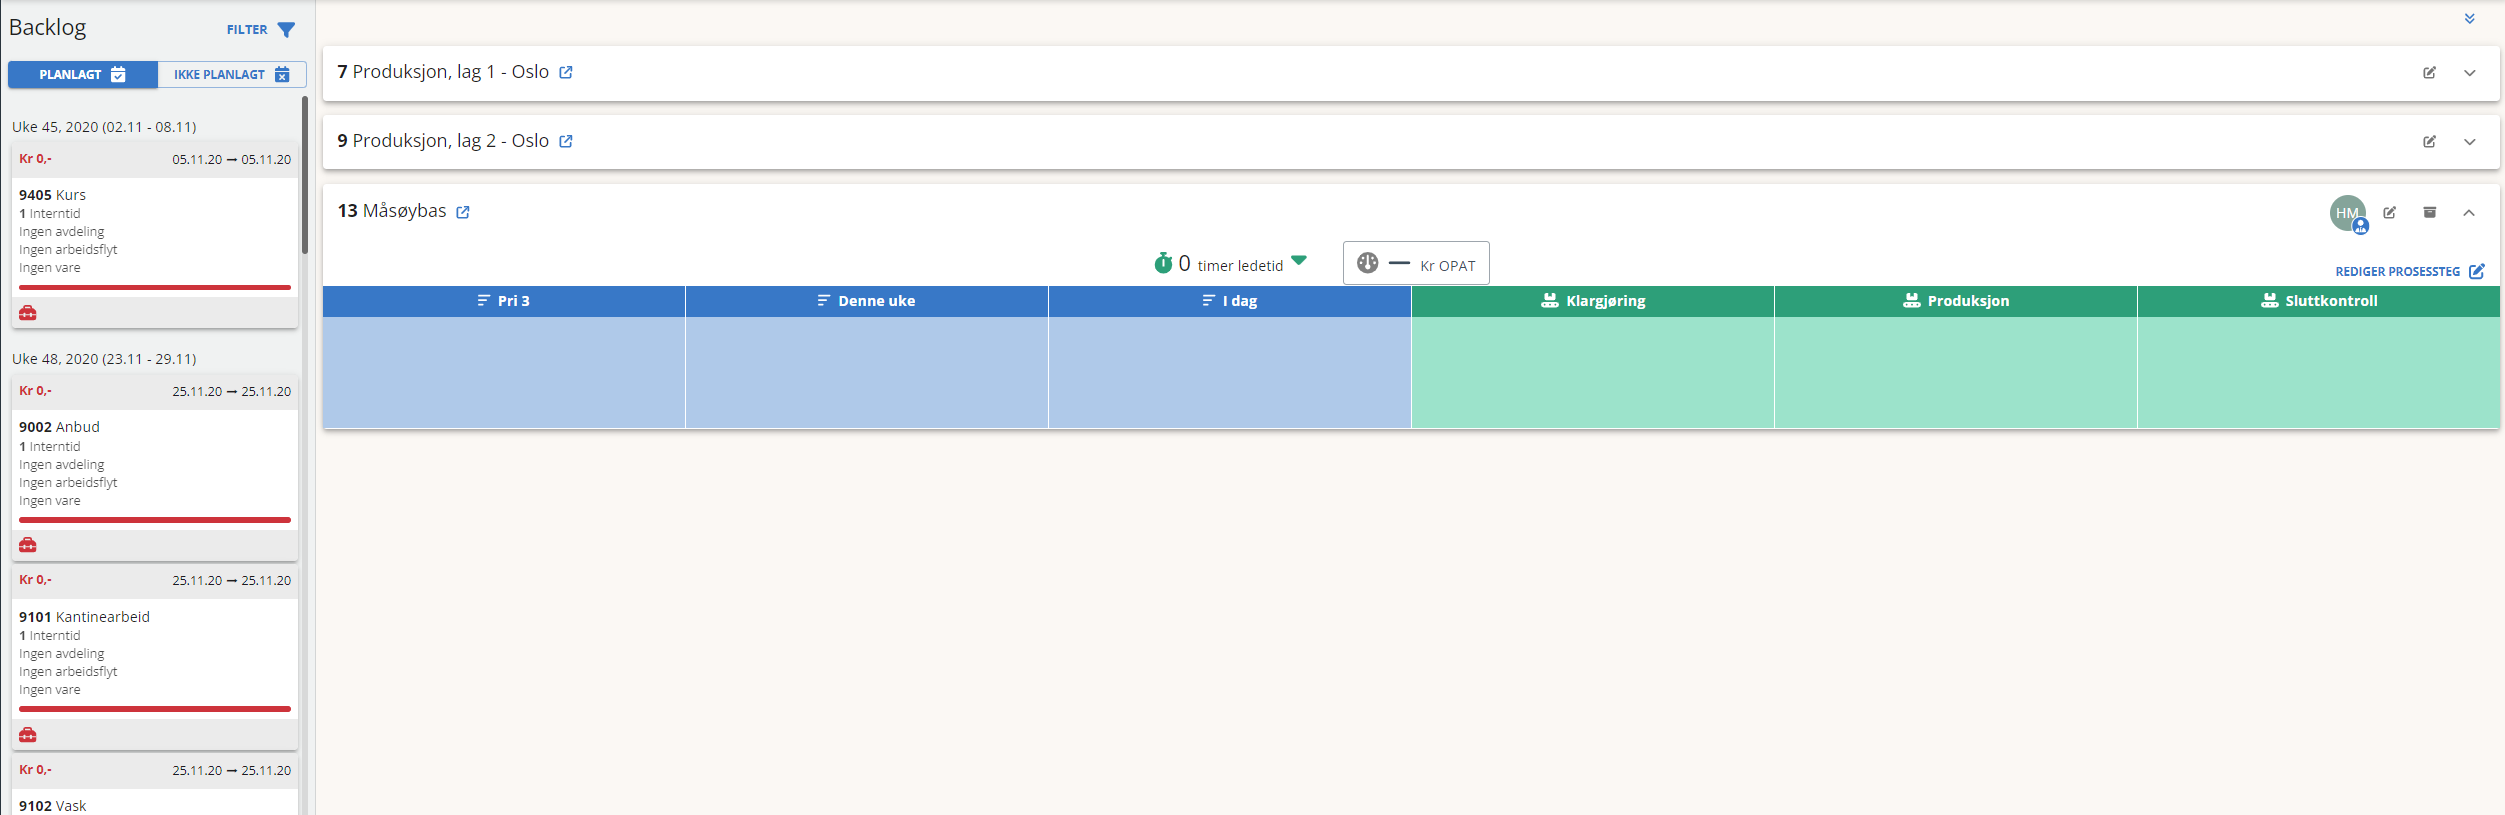Screen dimensions: 2505x815
Task: Switch to the IKKE PLANLAGT tab
Action: pyautogui.click(x=232, y=75)
